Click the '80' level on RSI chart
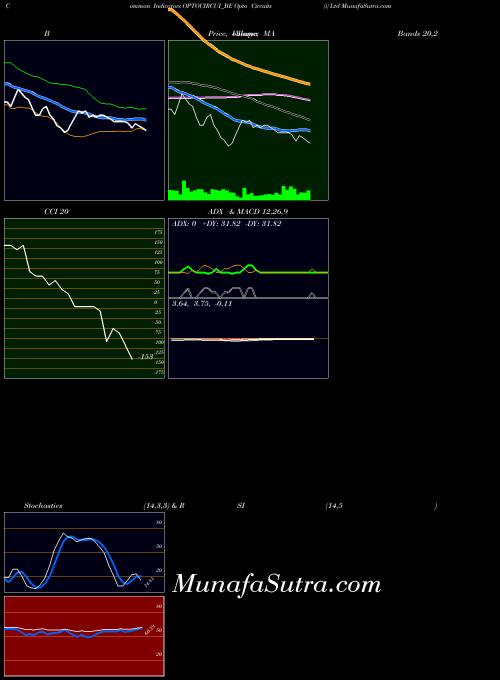The height and width of the screenshot is (680, 500). click(x=159, y=606)
